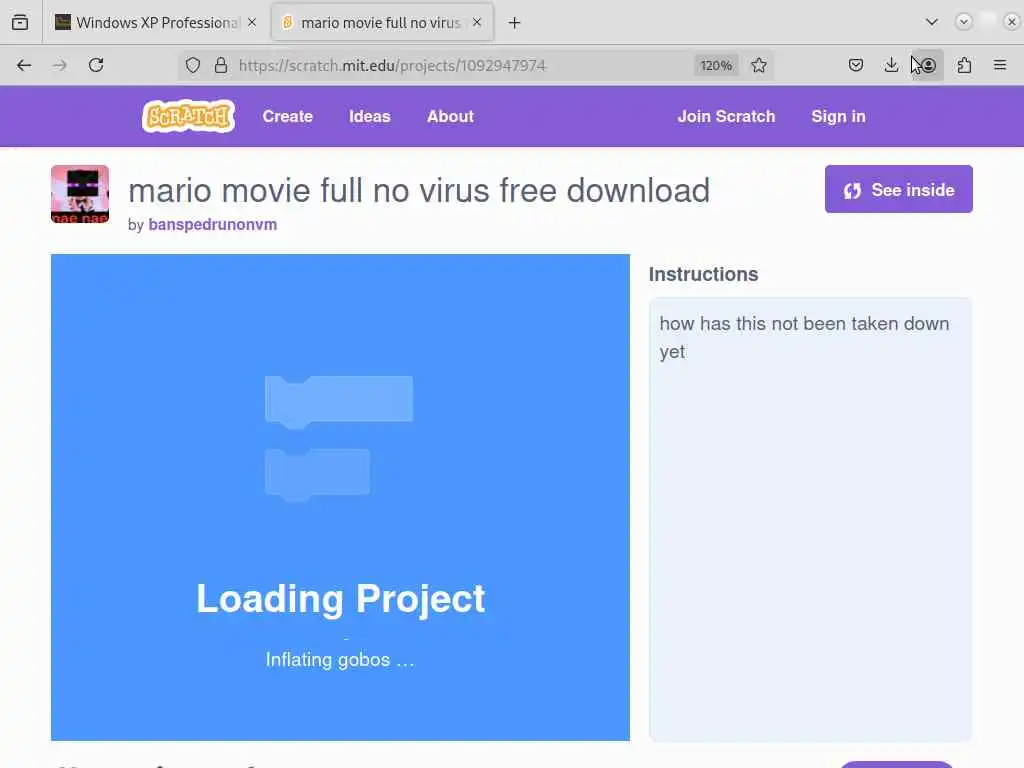
Task: Click the project title heading text
Action: click(419, 191)
